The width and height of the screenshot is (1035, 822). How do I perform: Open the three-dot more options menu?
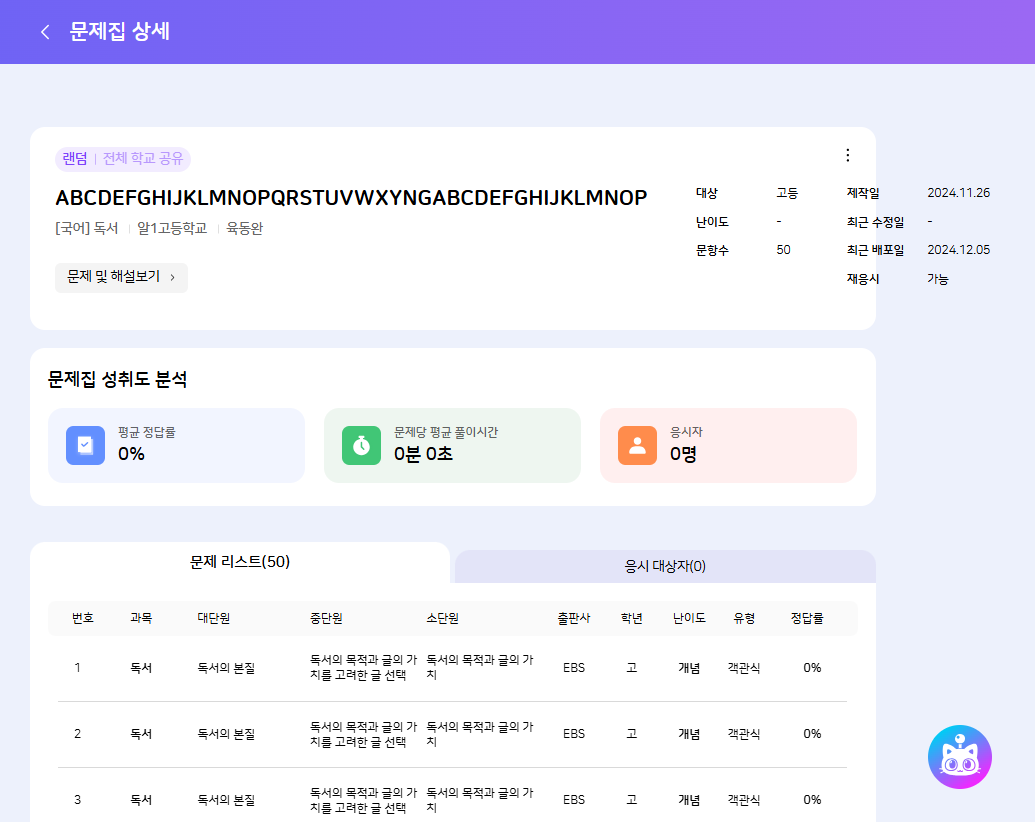point(847,155)
